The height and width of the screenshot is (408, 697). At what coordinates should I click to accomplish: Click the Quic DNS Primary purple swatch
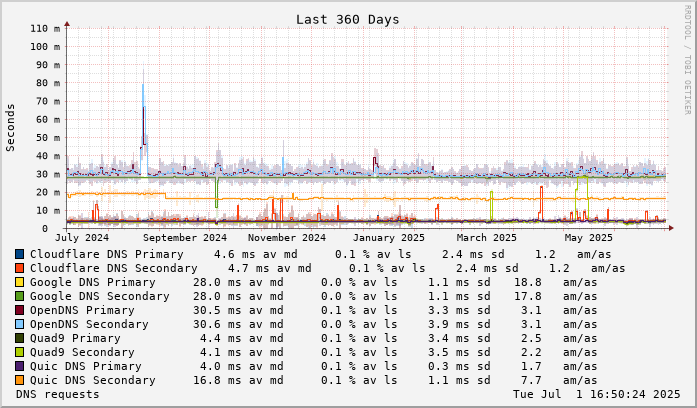coord(19,366)
